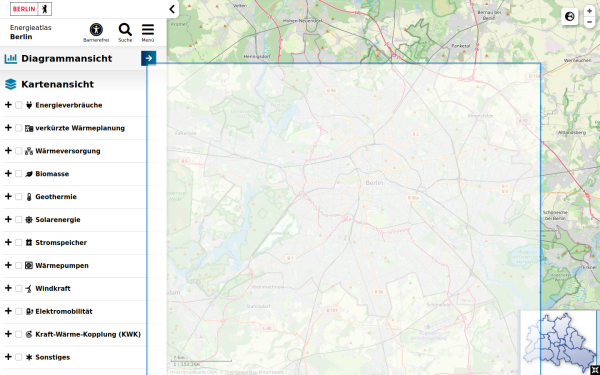Expand the Kraft-Wärme-Kopplung (KWK) category
The width and height of the screenshot is (600, 375).
8,334
